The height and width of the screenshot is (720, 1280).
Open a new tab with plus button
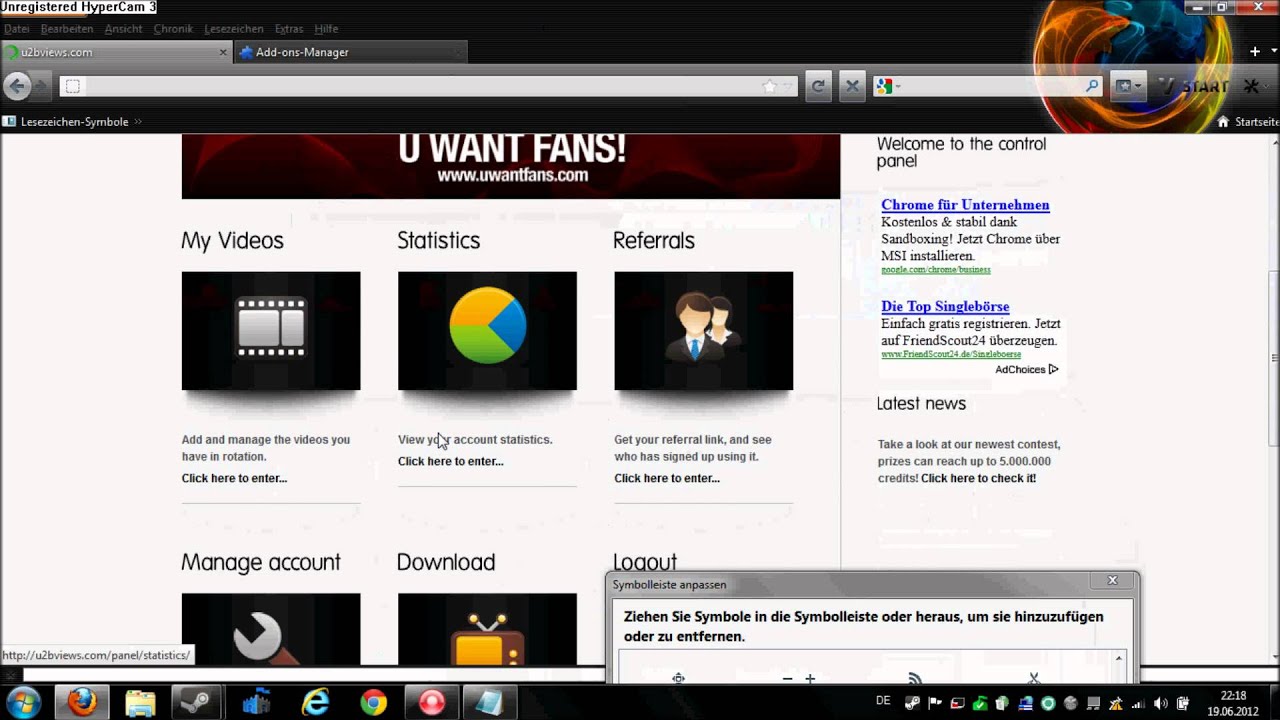tap(1256, 52)
